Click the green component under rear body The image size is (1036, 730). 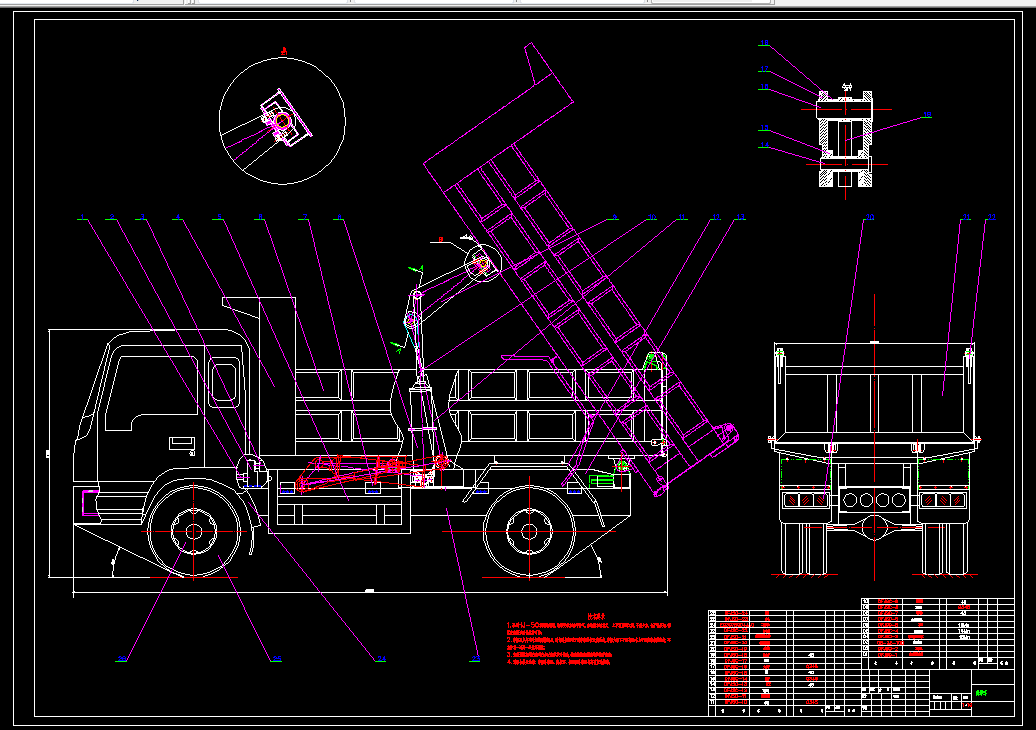click(x=601, y=480)
